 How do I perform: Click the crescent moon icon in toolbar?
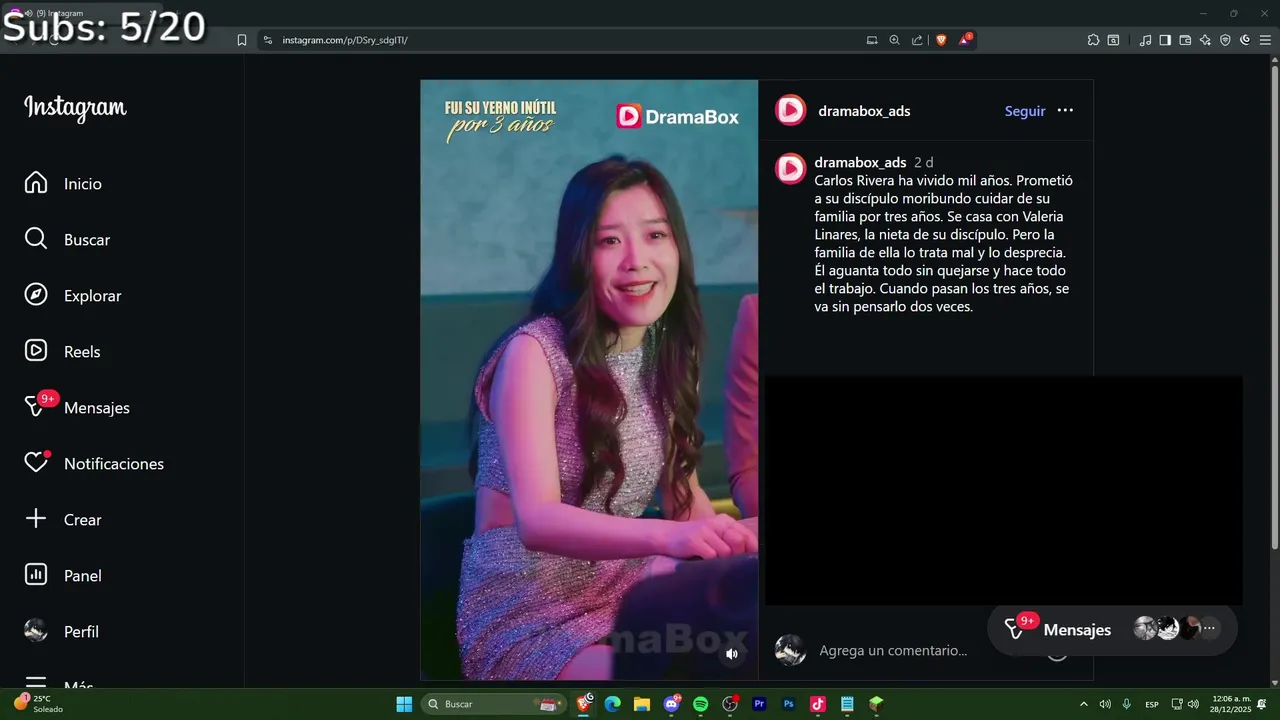1245,40
